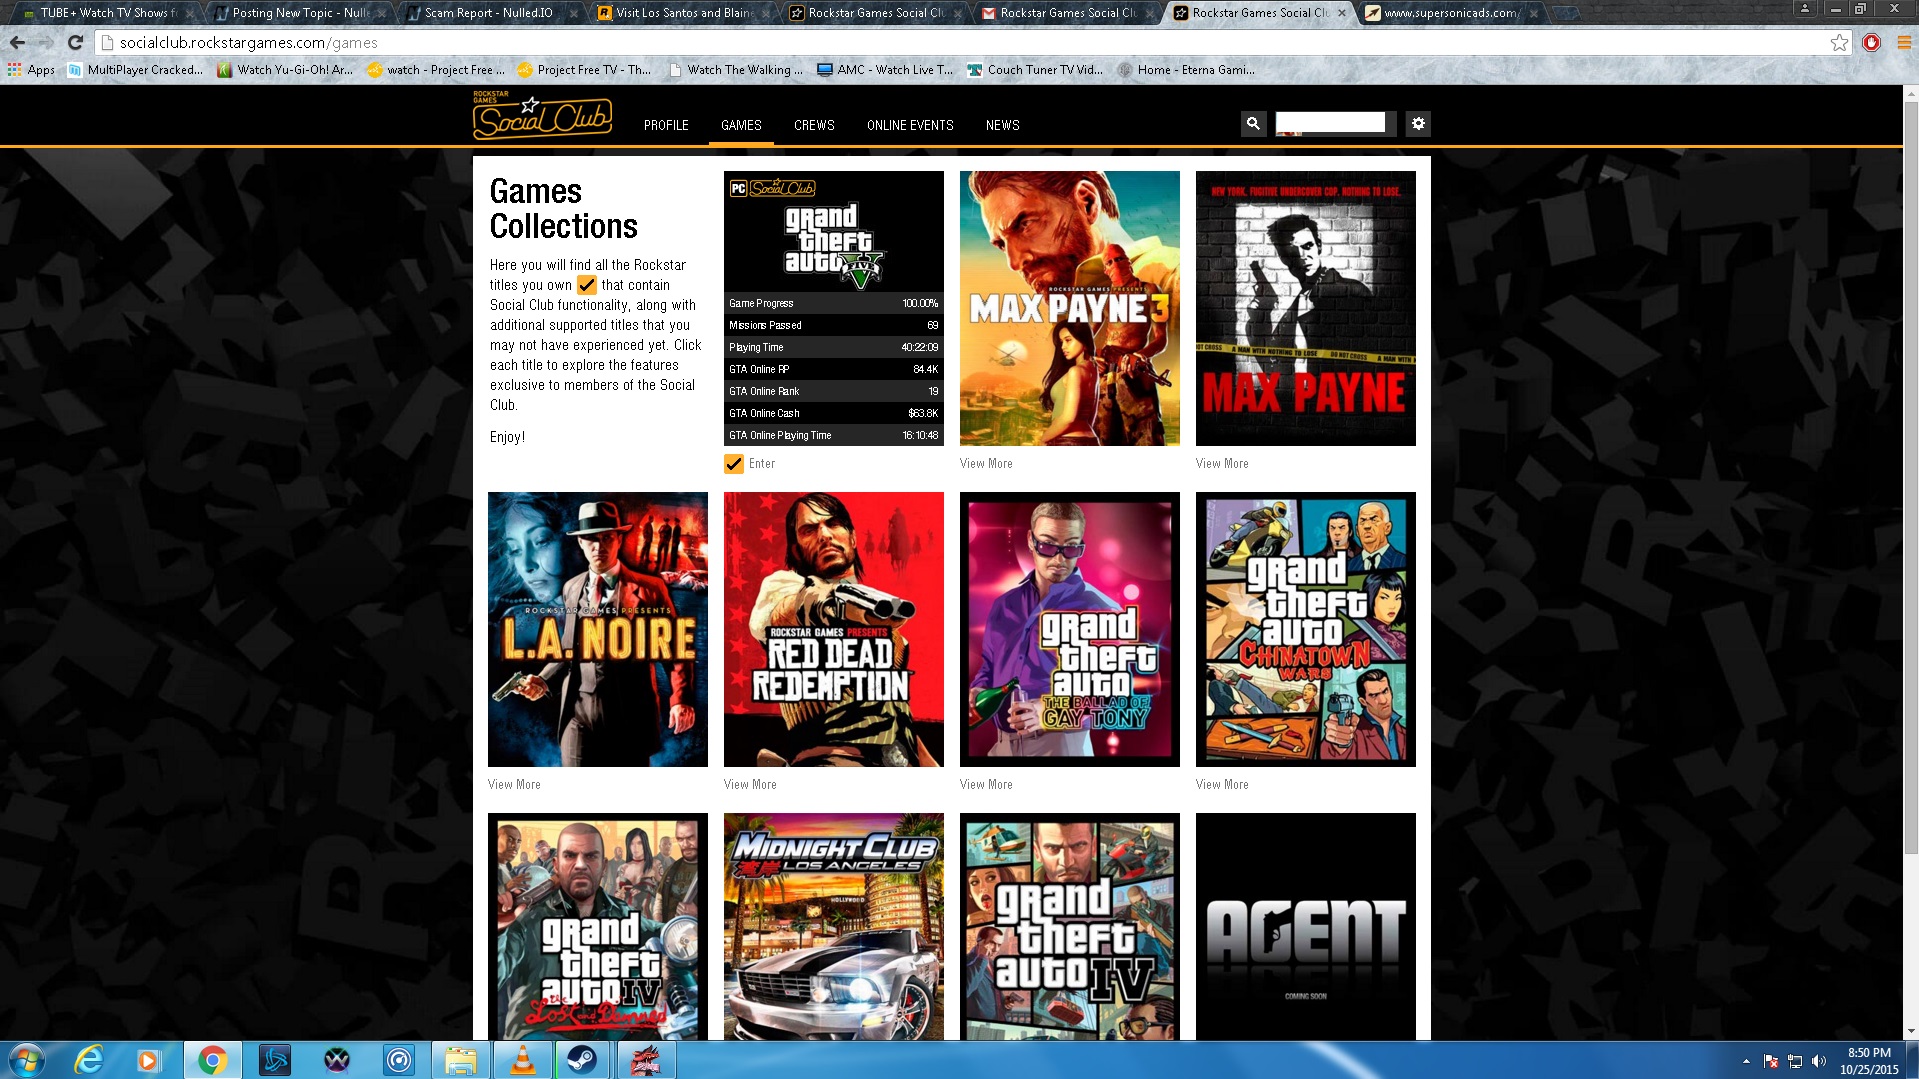The height and width of the screenshot is (1079, 1919).
Task: Open Watch The Walking bookmark
Action: 736,70
